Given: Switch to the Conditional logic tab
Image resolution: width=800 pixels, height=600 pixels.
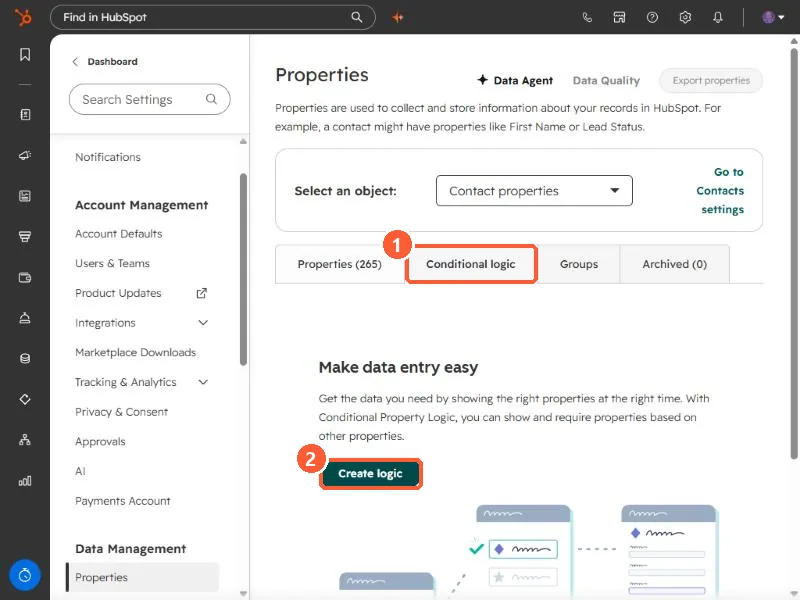Looking at the screenshot, I should tap(471, 264).
